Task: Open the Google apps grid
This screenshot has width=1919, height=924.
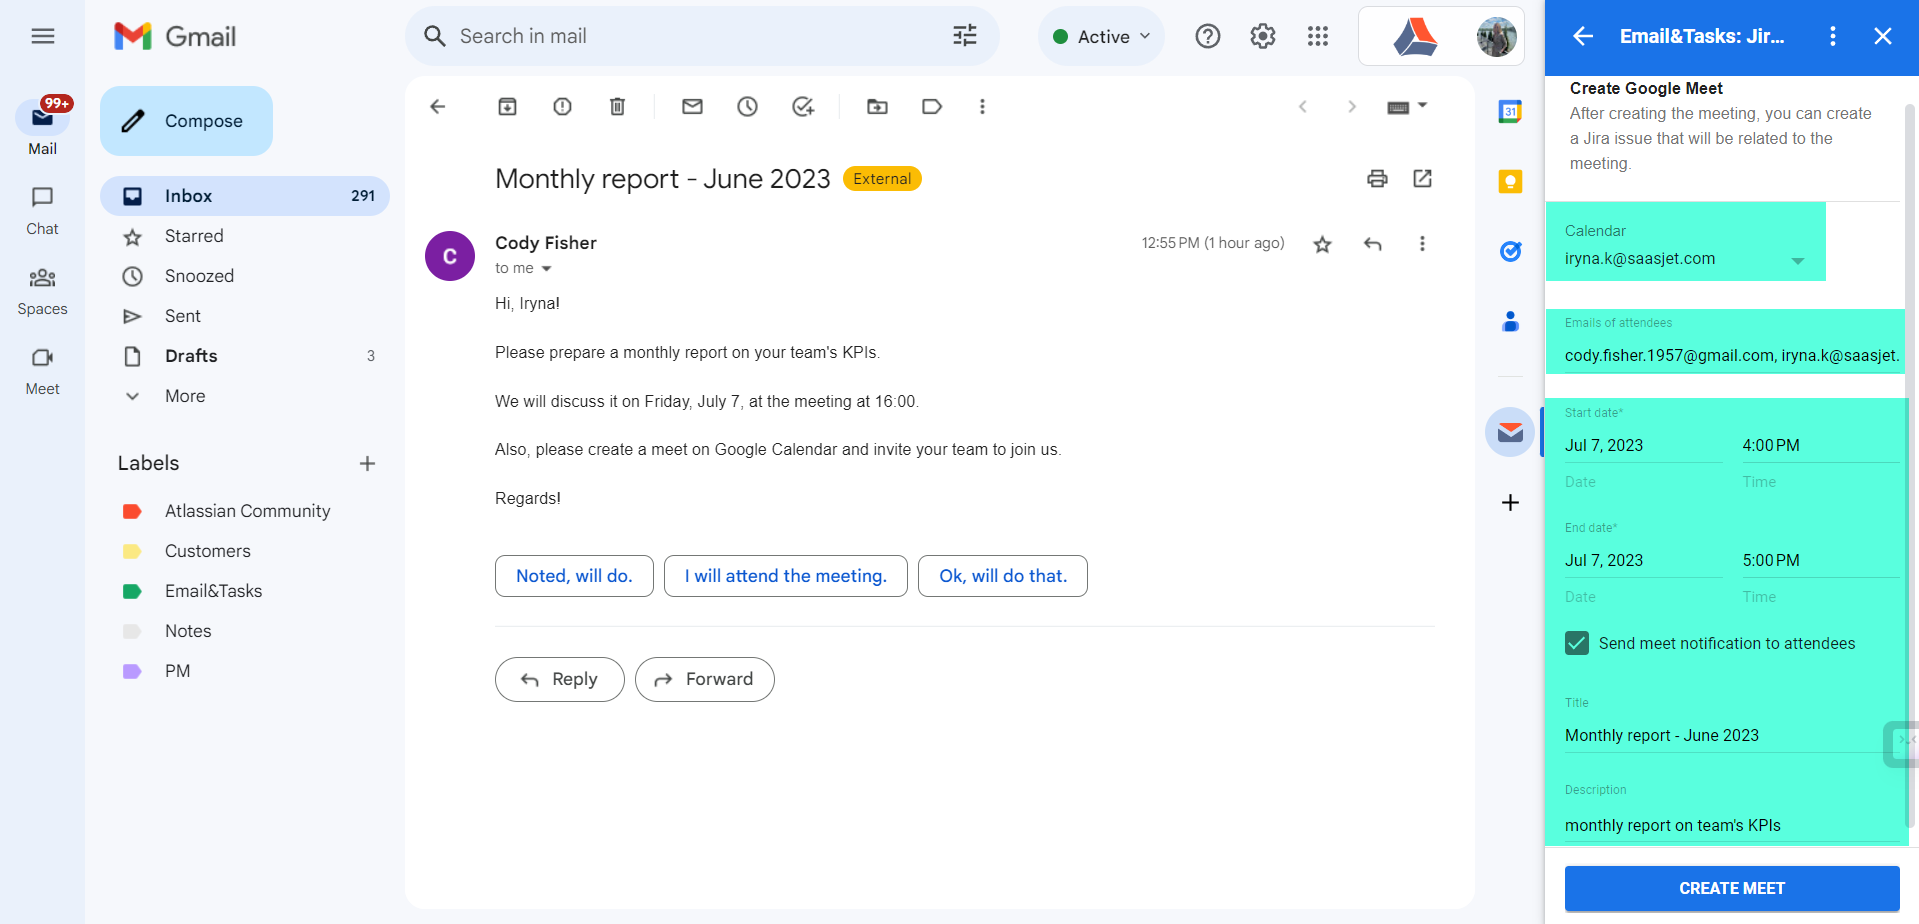Action: coord(1318,36)
